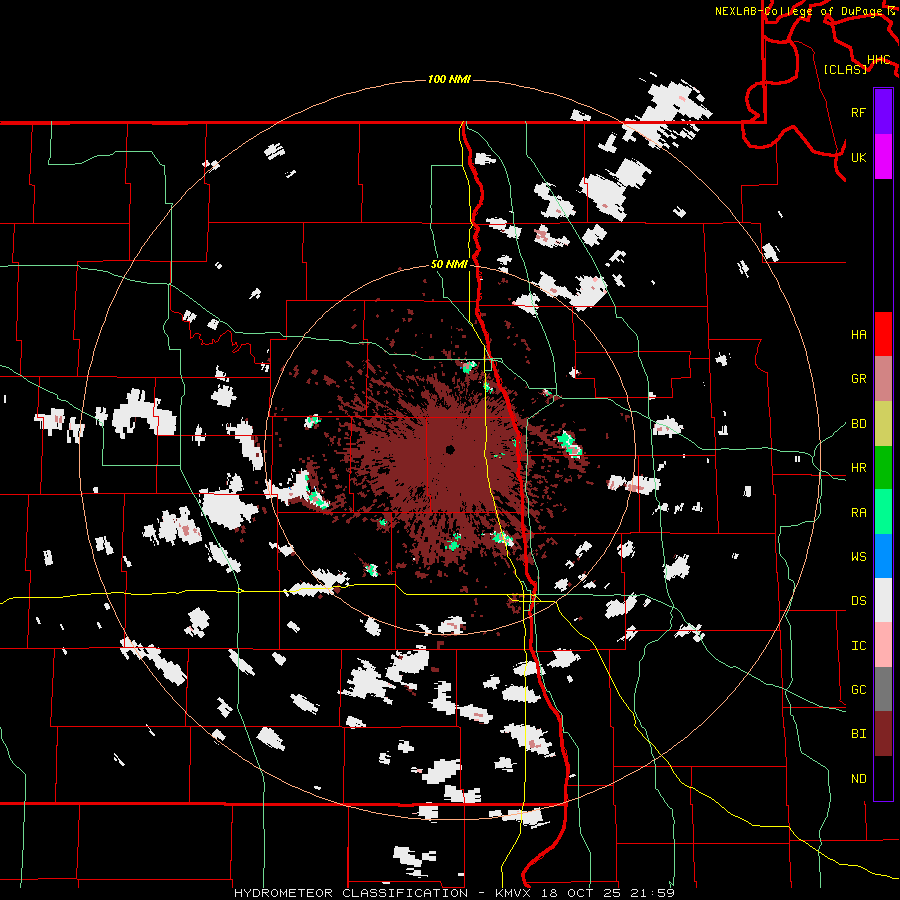This screenshot has height=900, width=900.
Task: Click the HA red legend swatch
Action: (x=883, y=334)
